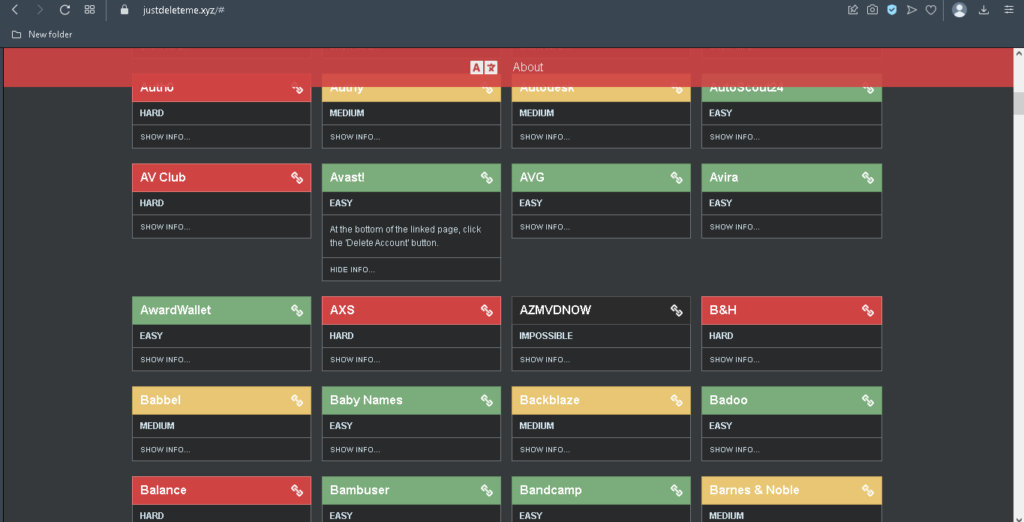Click the send/flow arrow icon in toolbar
This screenshot has height=522, width=1024.
[x=912, y=10]
